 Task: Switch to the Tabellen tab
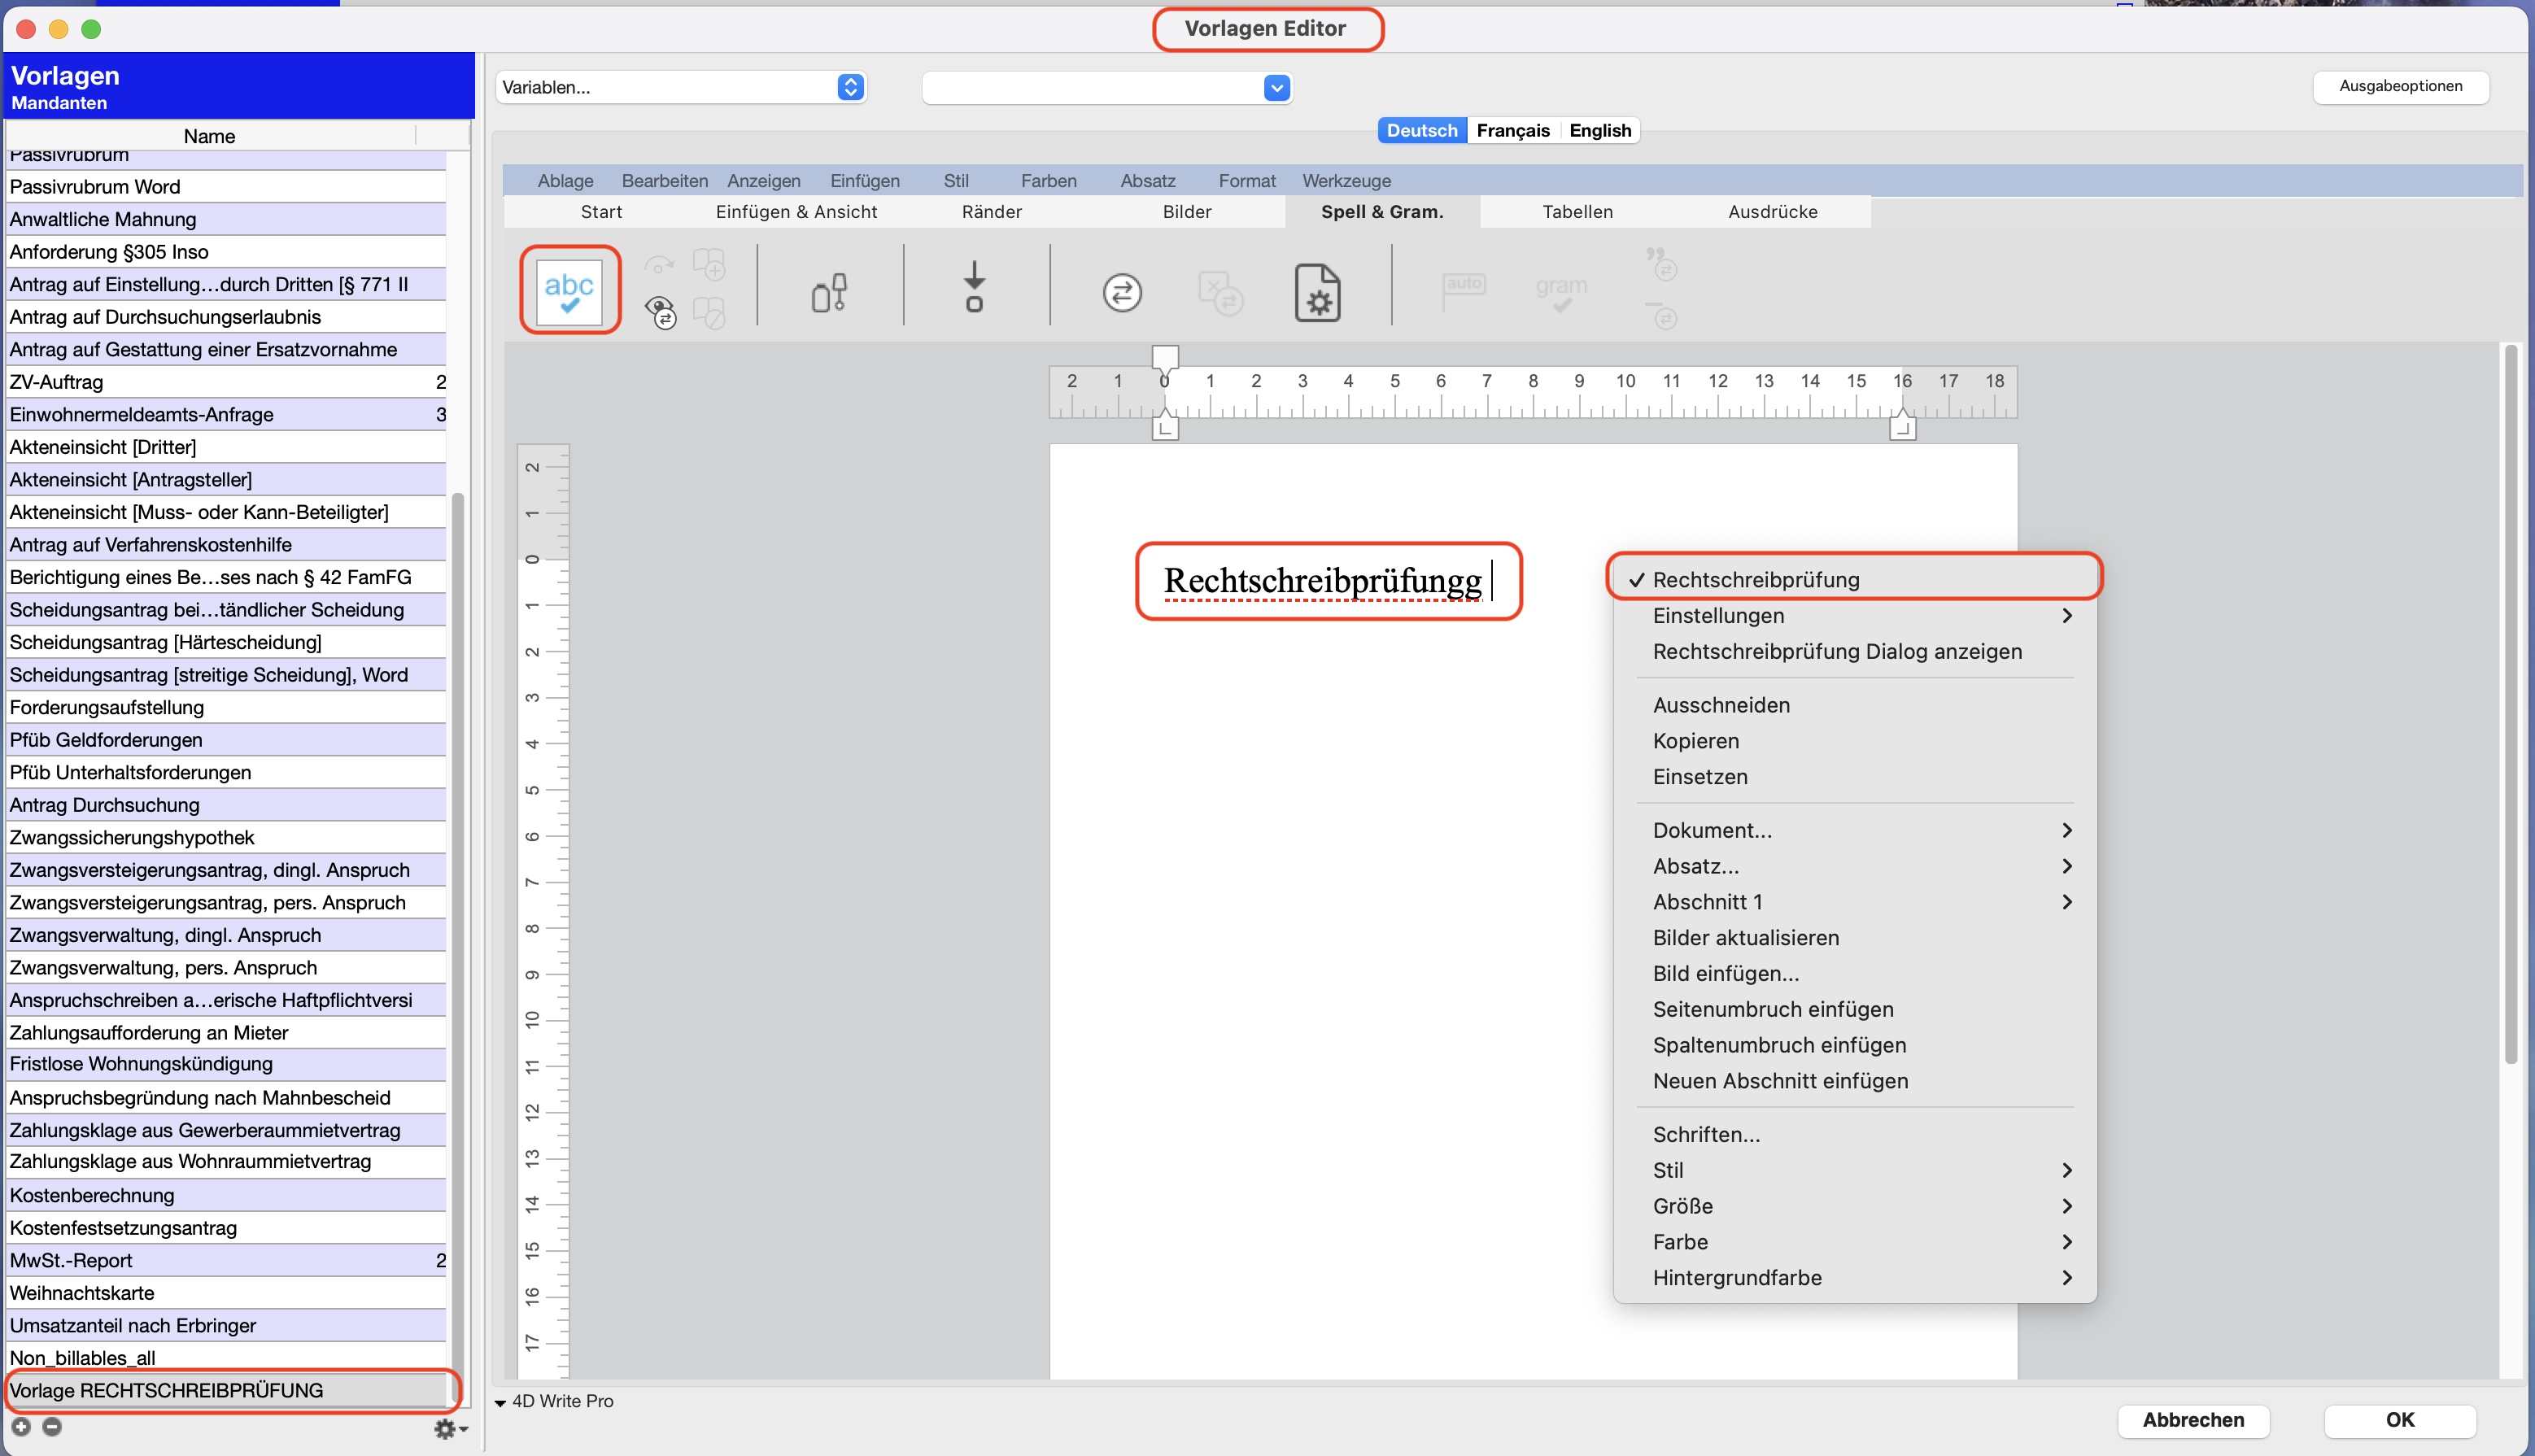click(x=1577, y=212)
